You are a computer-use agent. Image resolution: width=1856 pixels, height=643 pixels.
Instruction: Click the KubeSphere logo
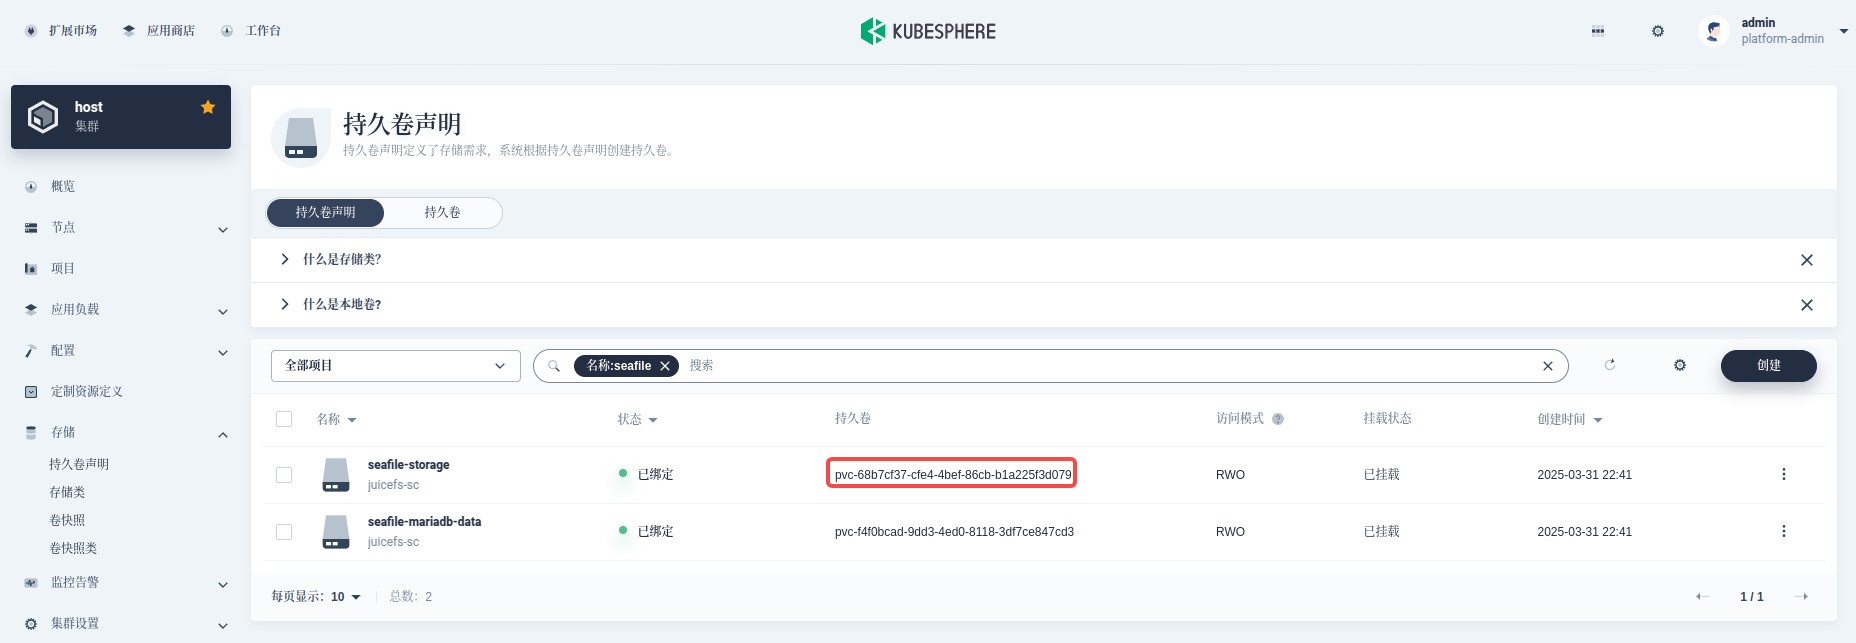point(928,31)
